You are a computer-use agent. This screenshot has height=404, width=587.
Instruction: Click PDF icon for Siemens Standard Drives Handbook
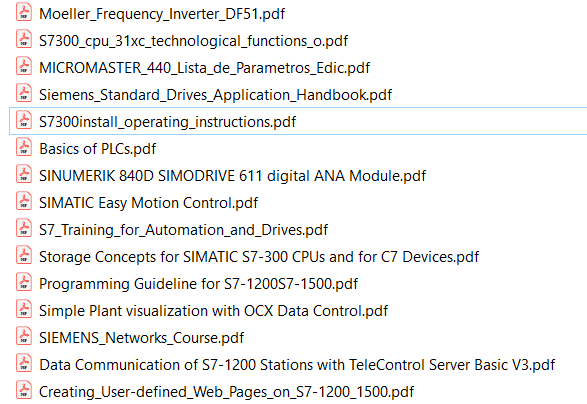click(x=24, y=93)
